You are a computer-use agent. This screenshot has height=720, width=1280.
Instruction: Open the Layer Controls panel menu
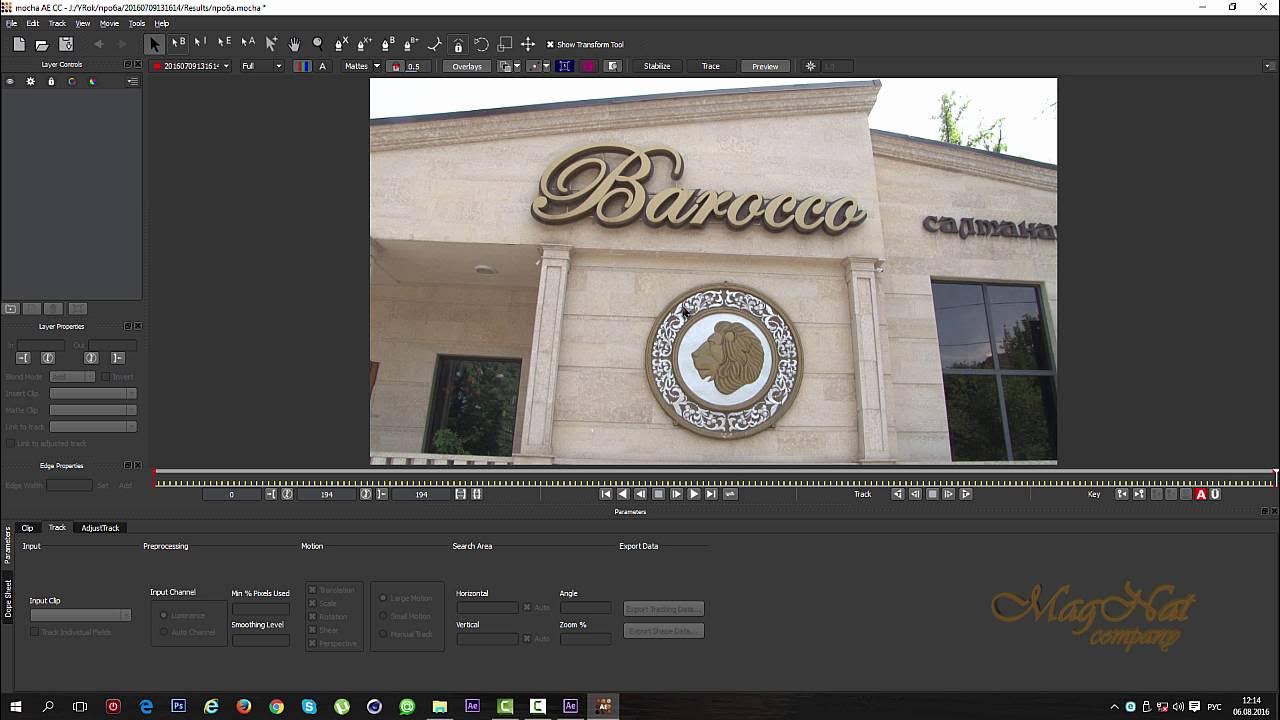pos(132,81)
